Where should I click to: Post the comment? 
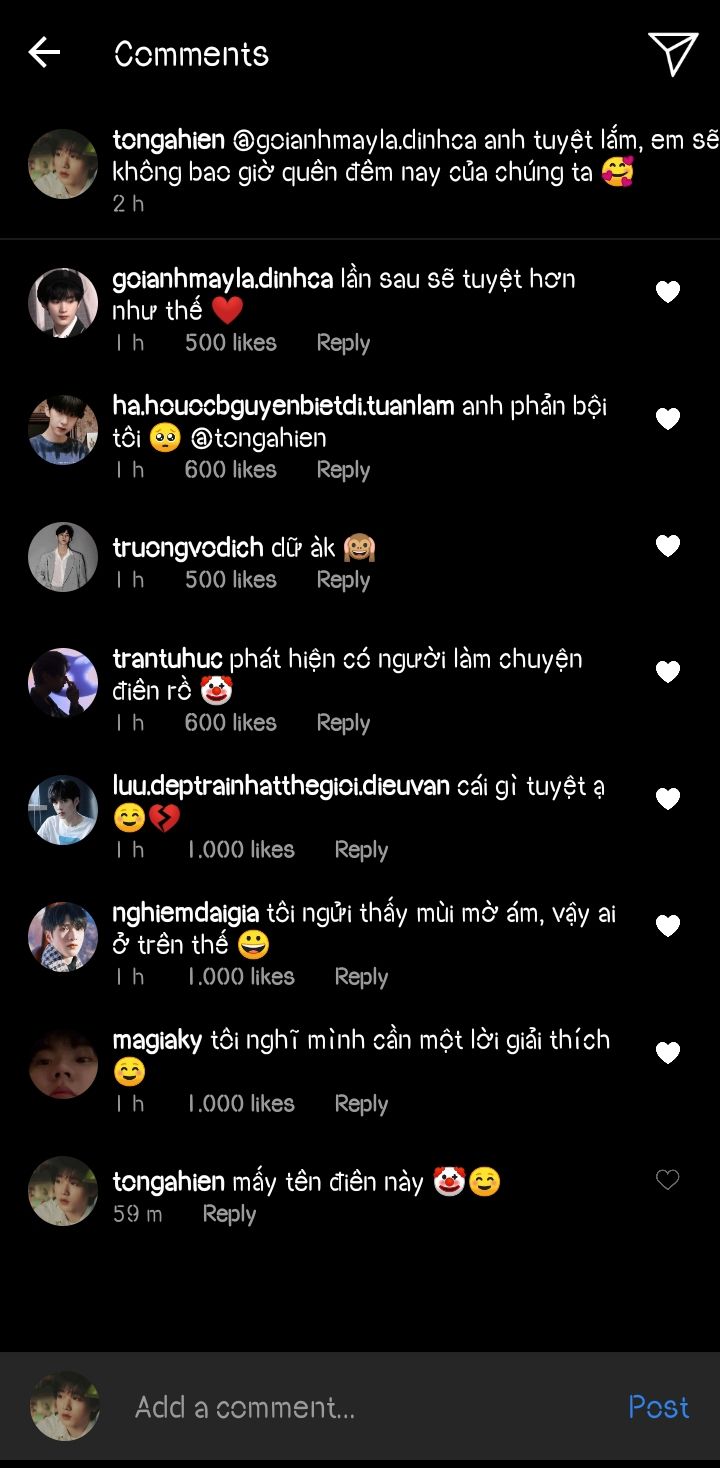[x=658, y=1407]
